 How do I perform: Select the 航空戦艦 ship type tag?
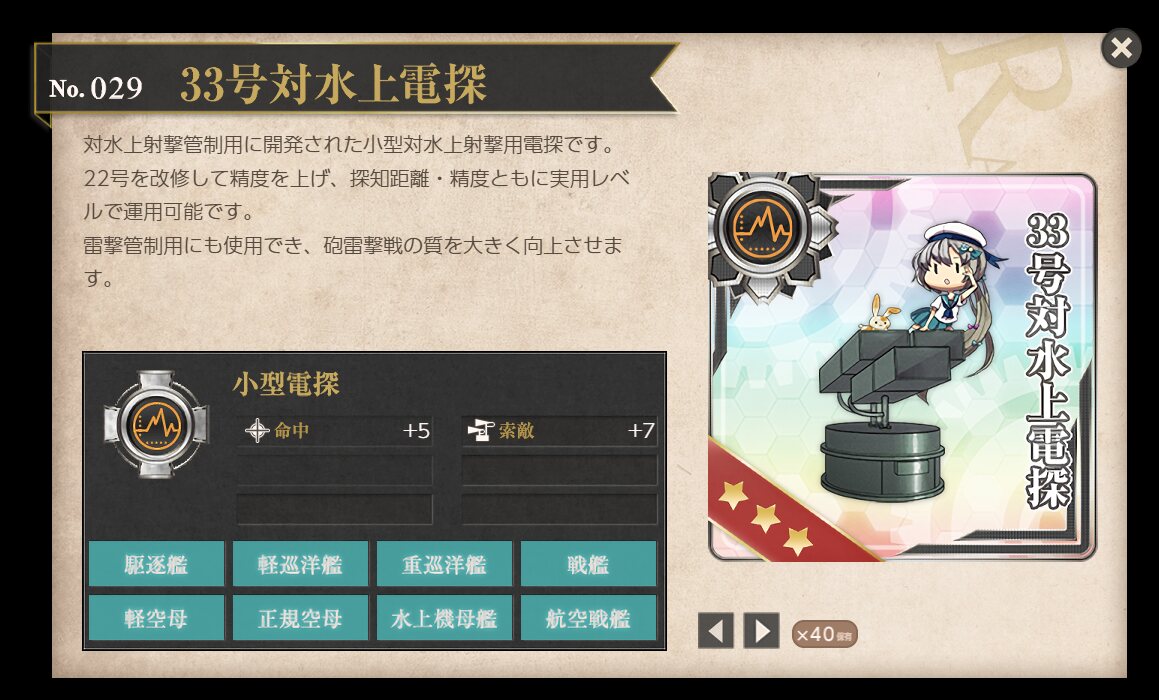tap(588, 618)
